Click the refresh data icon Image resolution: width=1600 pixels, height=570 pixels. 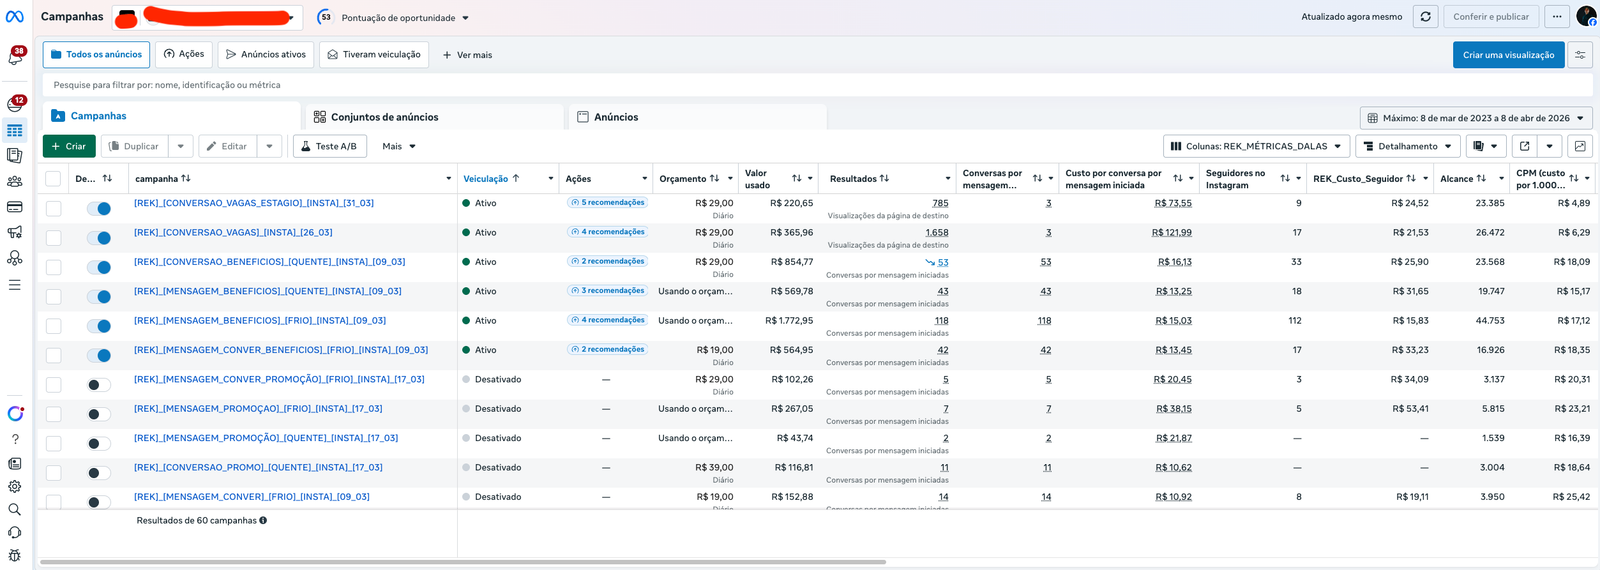coord(1425,17)
